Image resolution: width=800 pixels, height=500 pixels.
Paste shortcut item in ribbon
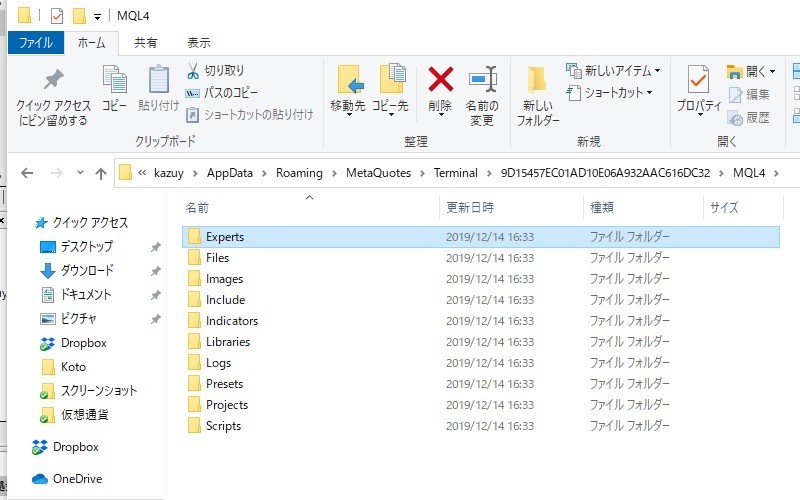pyautogui.click(x=249, y=115)
